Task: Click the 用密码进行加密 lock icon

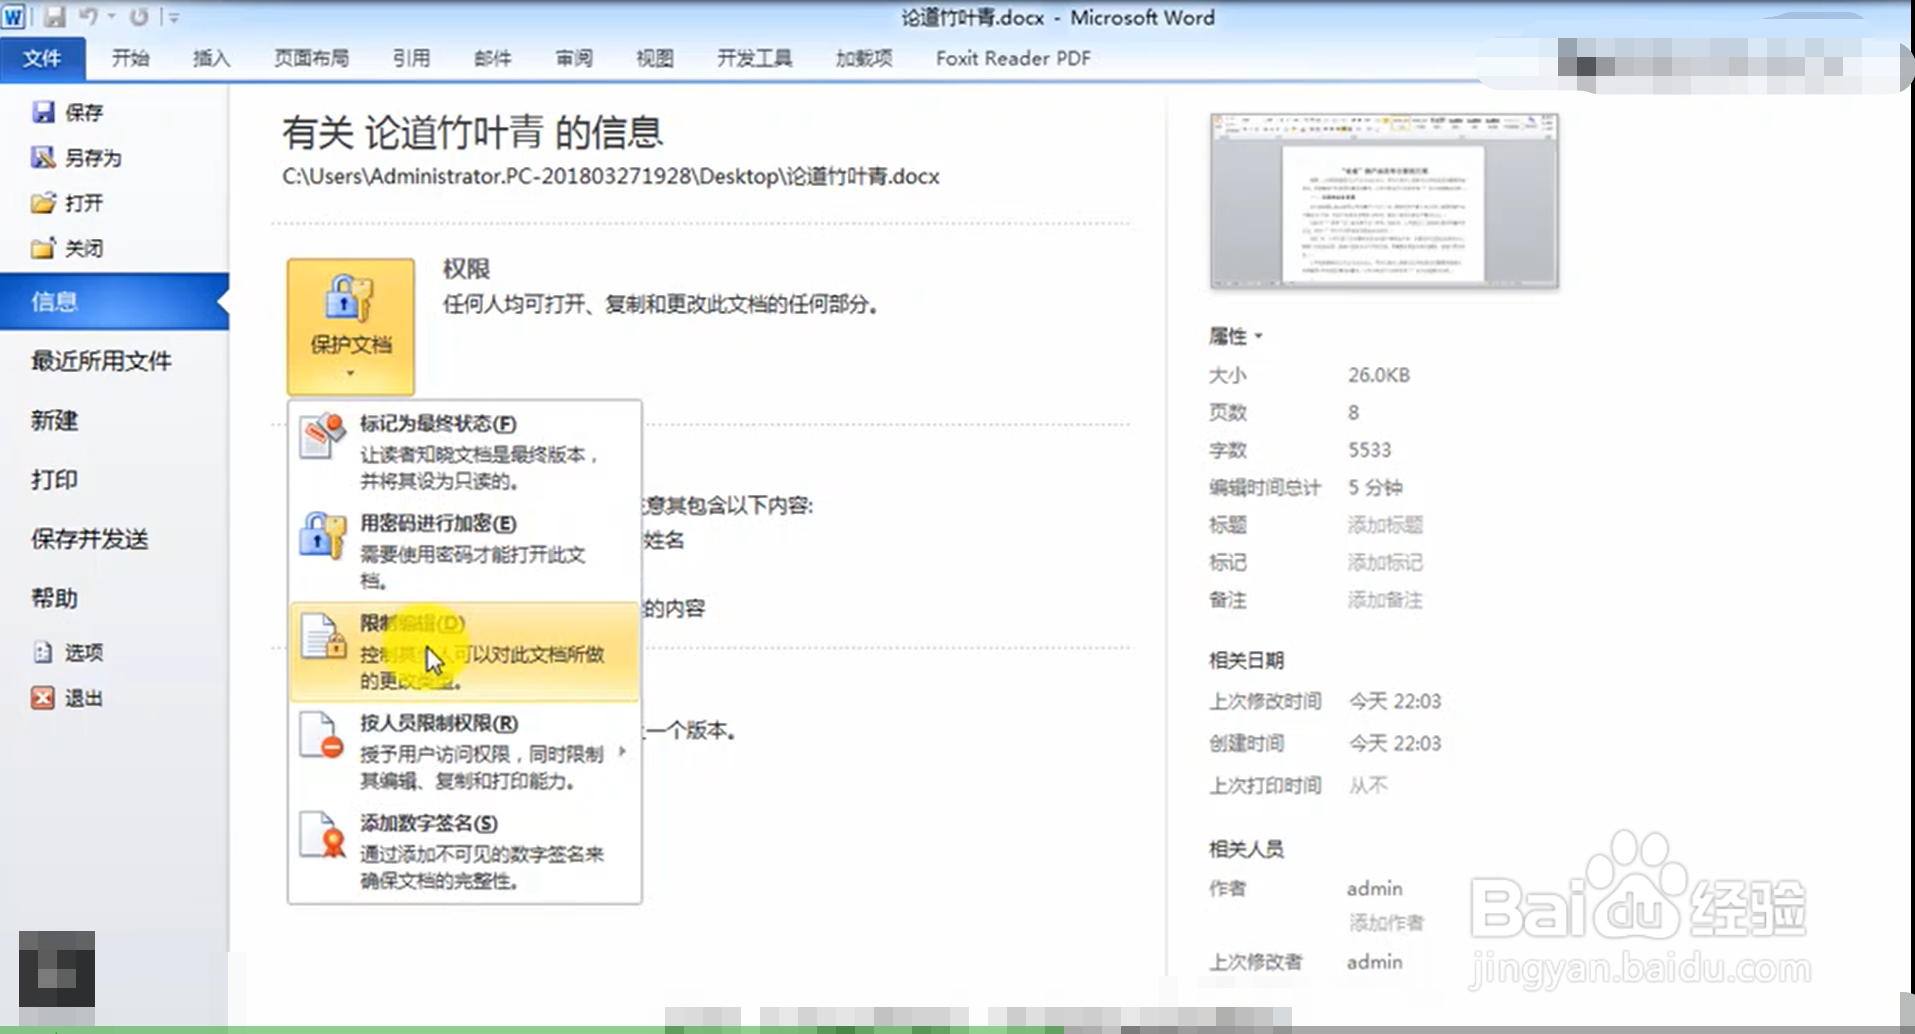Action: (322, 536)
